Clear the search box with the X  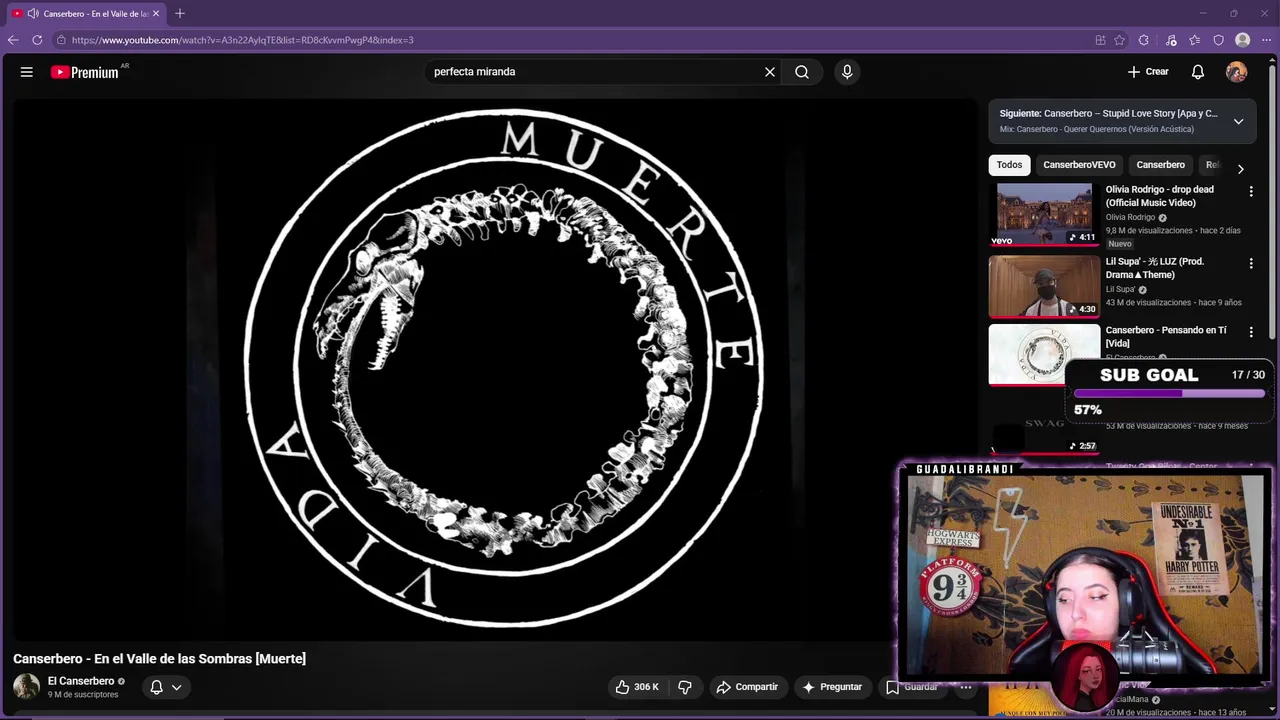coord(770,72)
